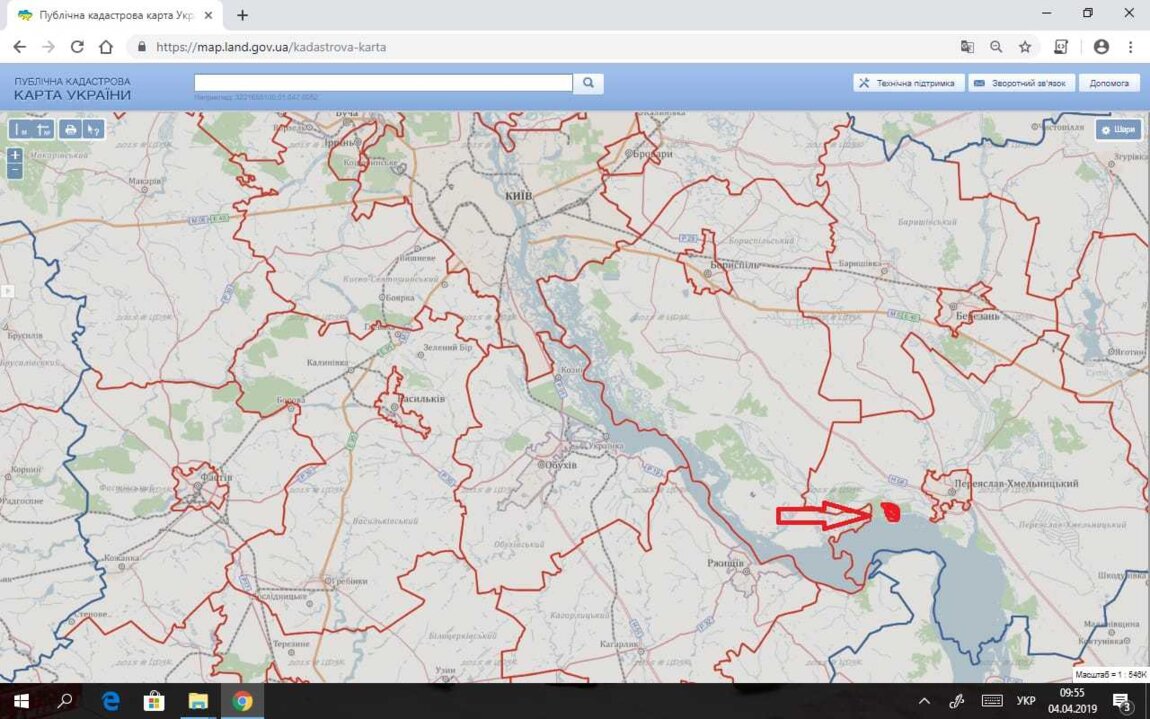Zoom in the map with plus
1150x719 pixels.
pyautogui.click(x=14, y=155)
